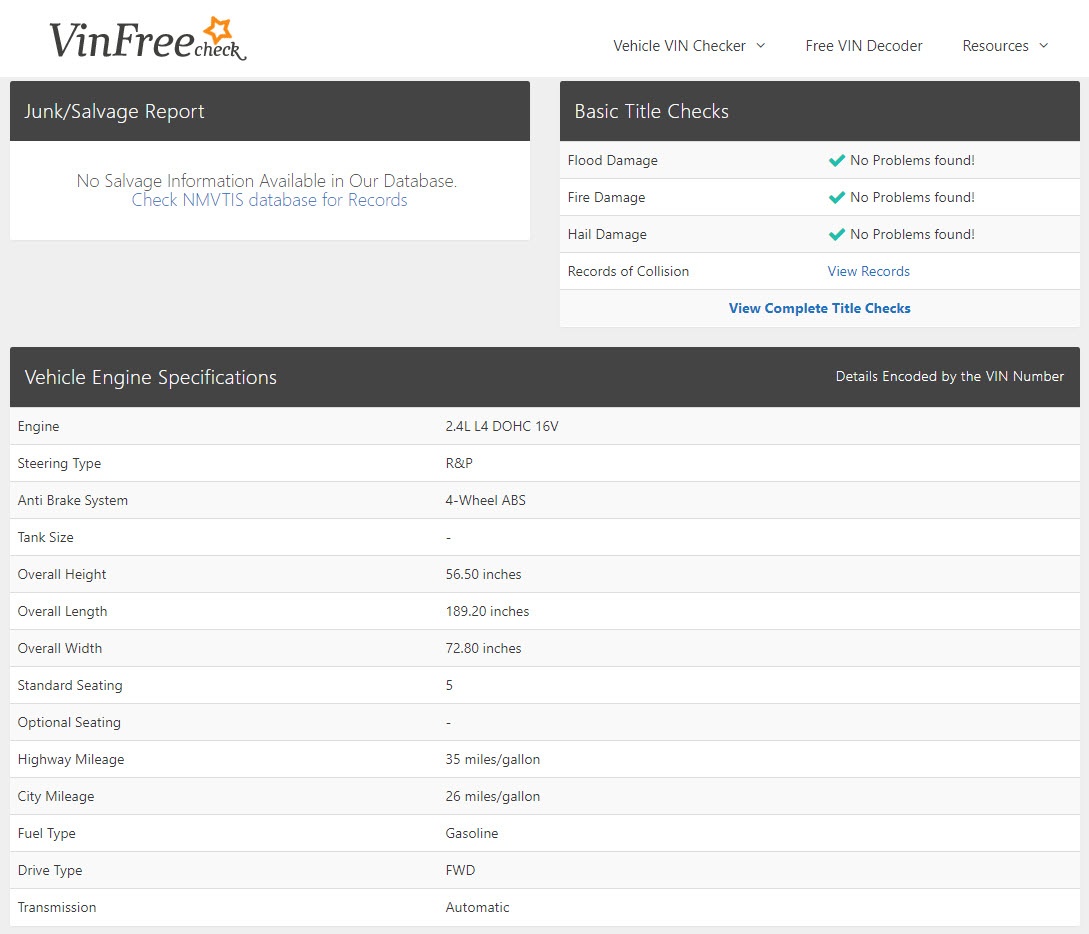The height and width of the screenshot is (934, 1089).
Task: Click Details Encoded by the VIN Number text
Action: tap(949, 377)
